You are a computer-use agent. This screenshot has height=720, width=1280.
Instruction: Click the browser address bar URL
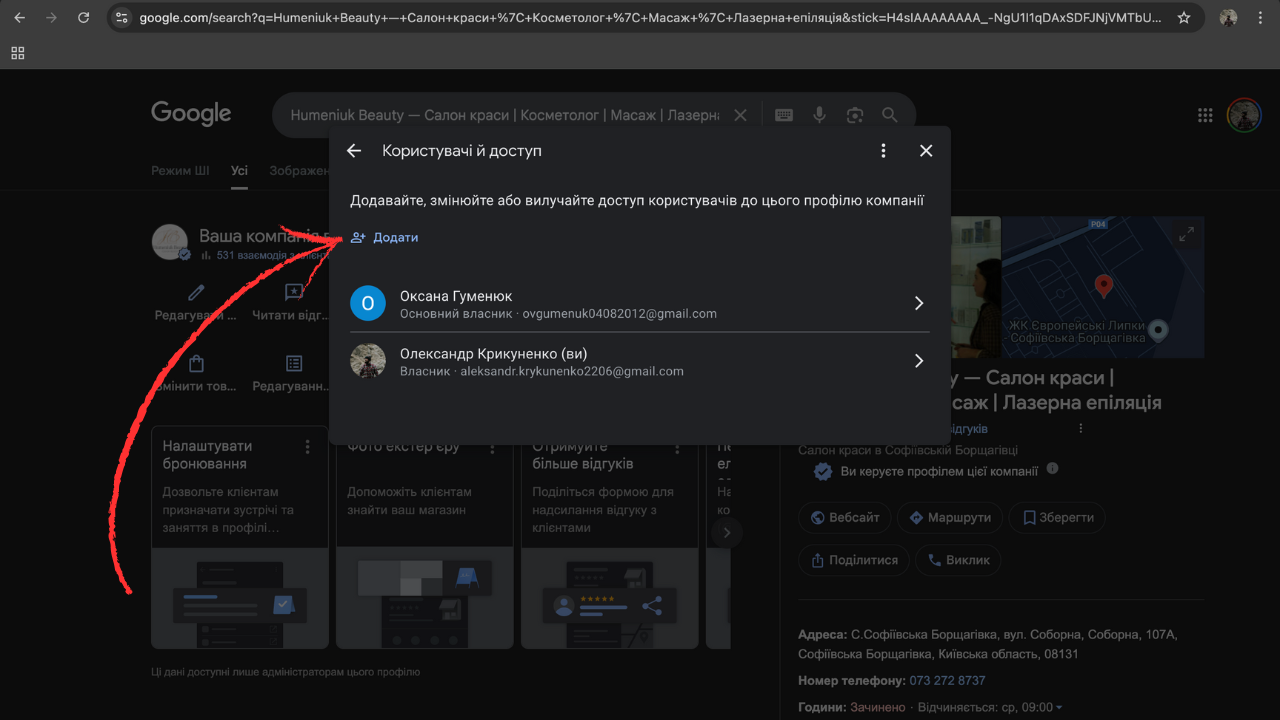pyautogui.click(x=650, y=18)
